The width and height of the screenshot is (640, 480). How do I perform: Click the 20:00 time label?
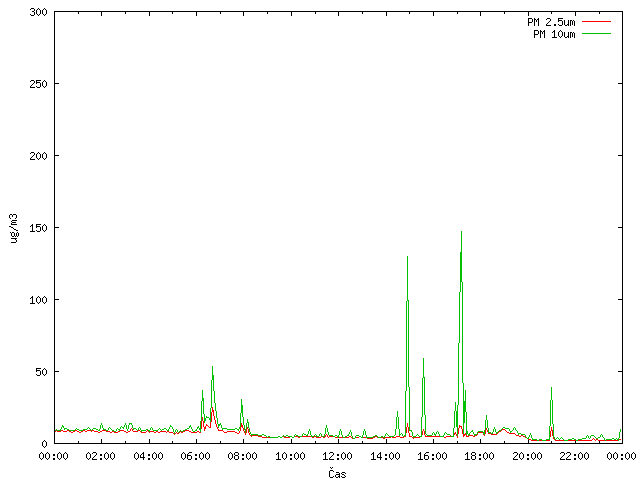(x=527, y=456)
